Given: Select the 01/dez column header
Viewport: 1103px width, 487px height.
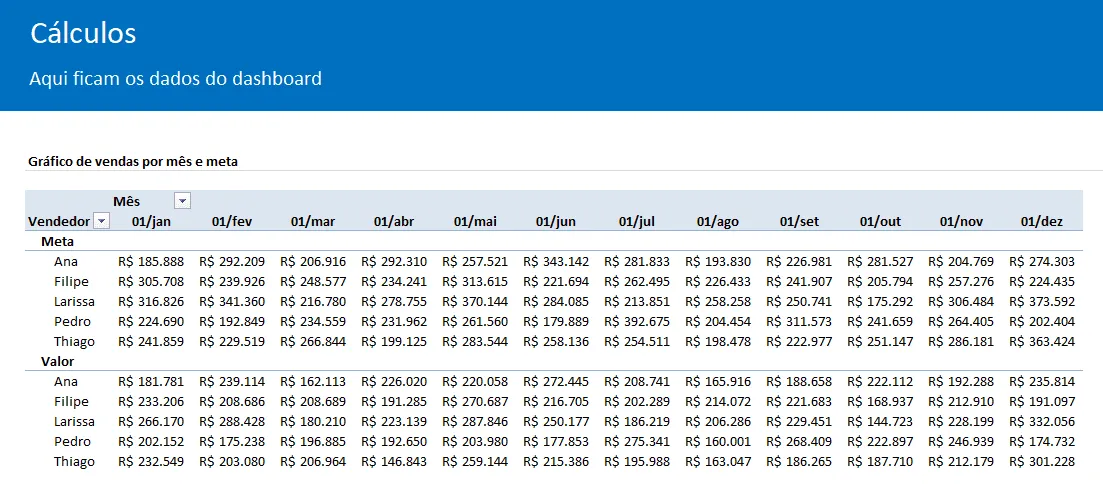Looking at the screenshot, I should [x=1042, y=222].
